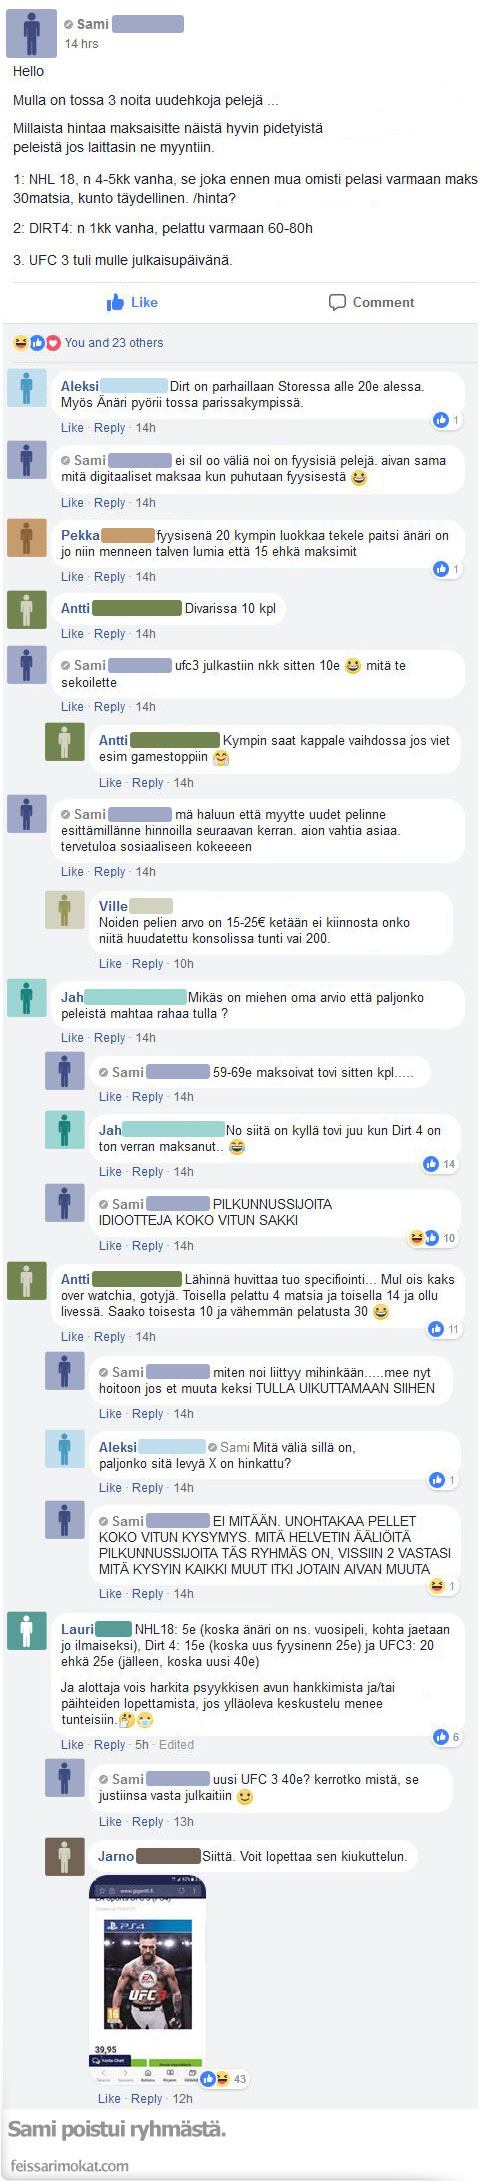Click the laughing reaction emoji icon in summary
Viewport: 487px width, 2181px height.
20,343
